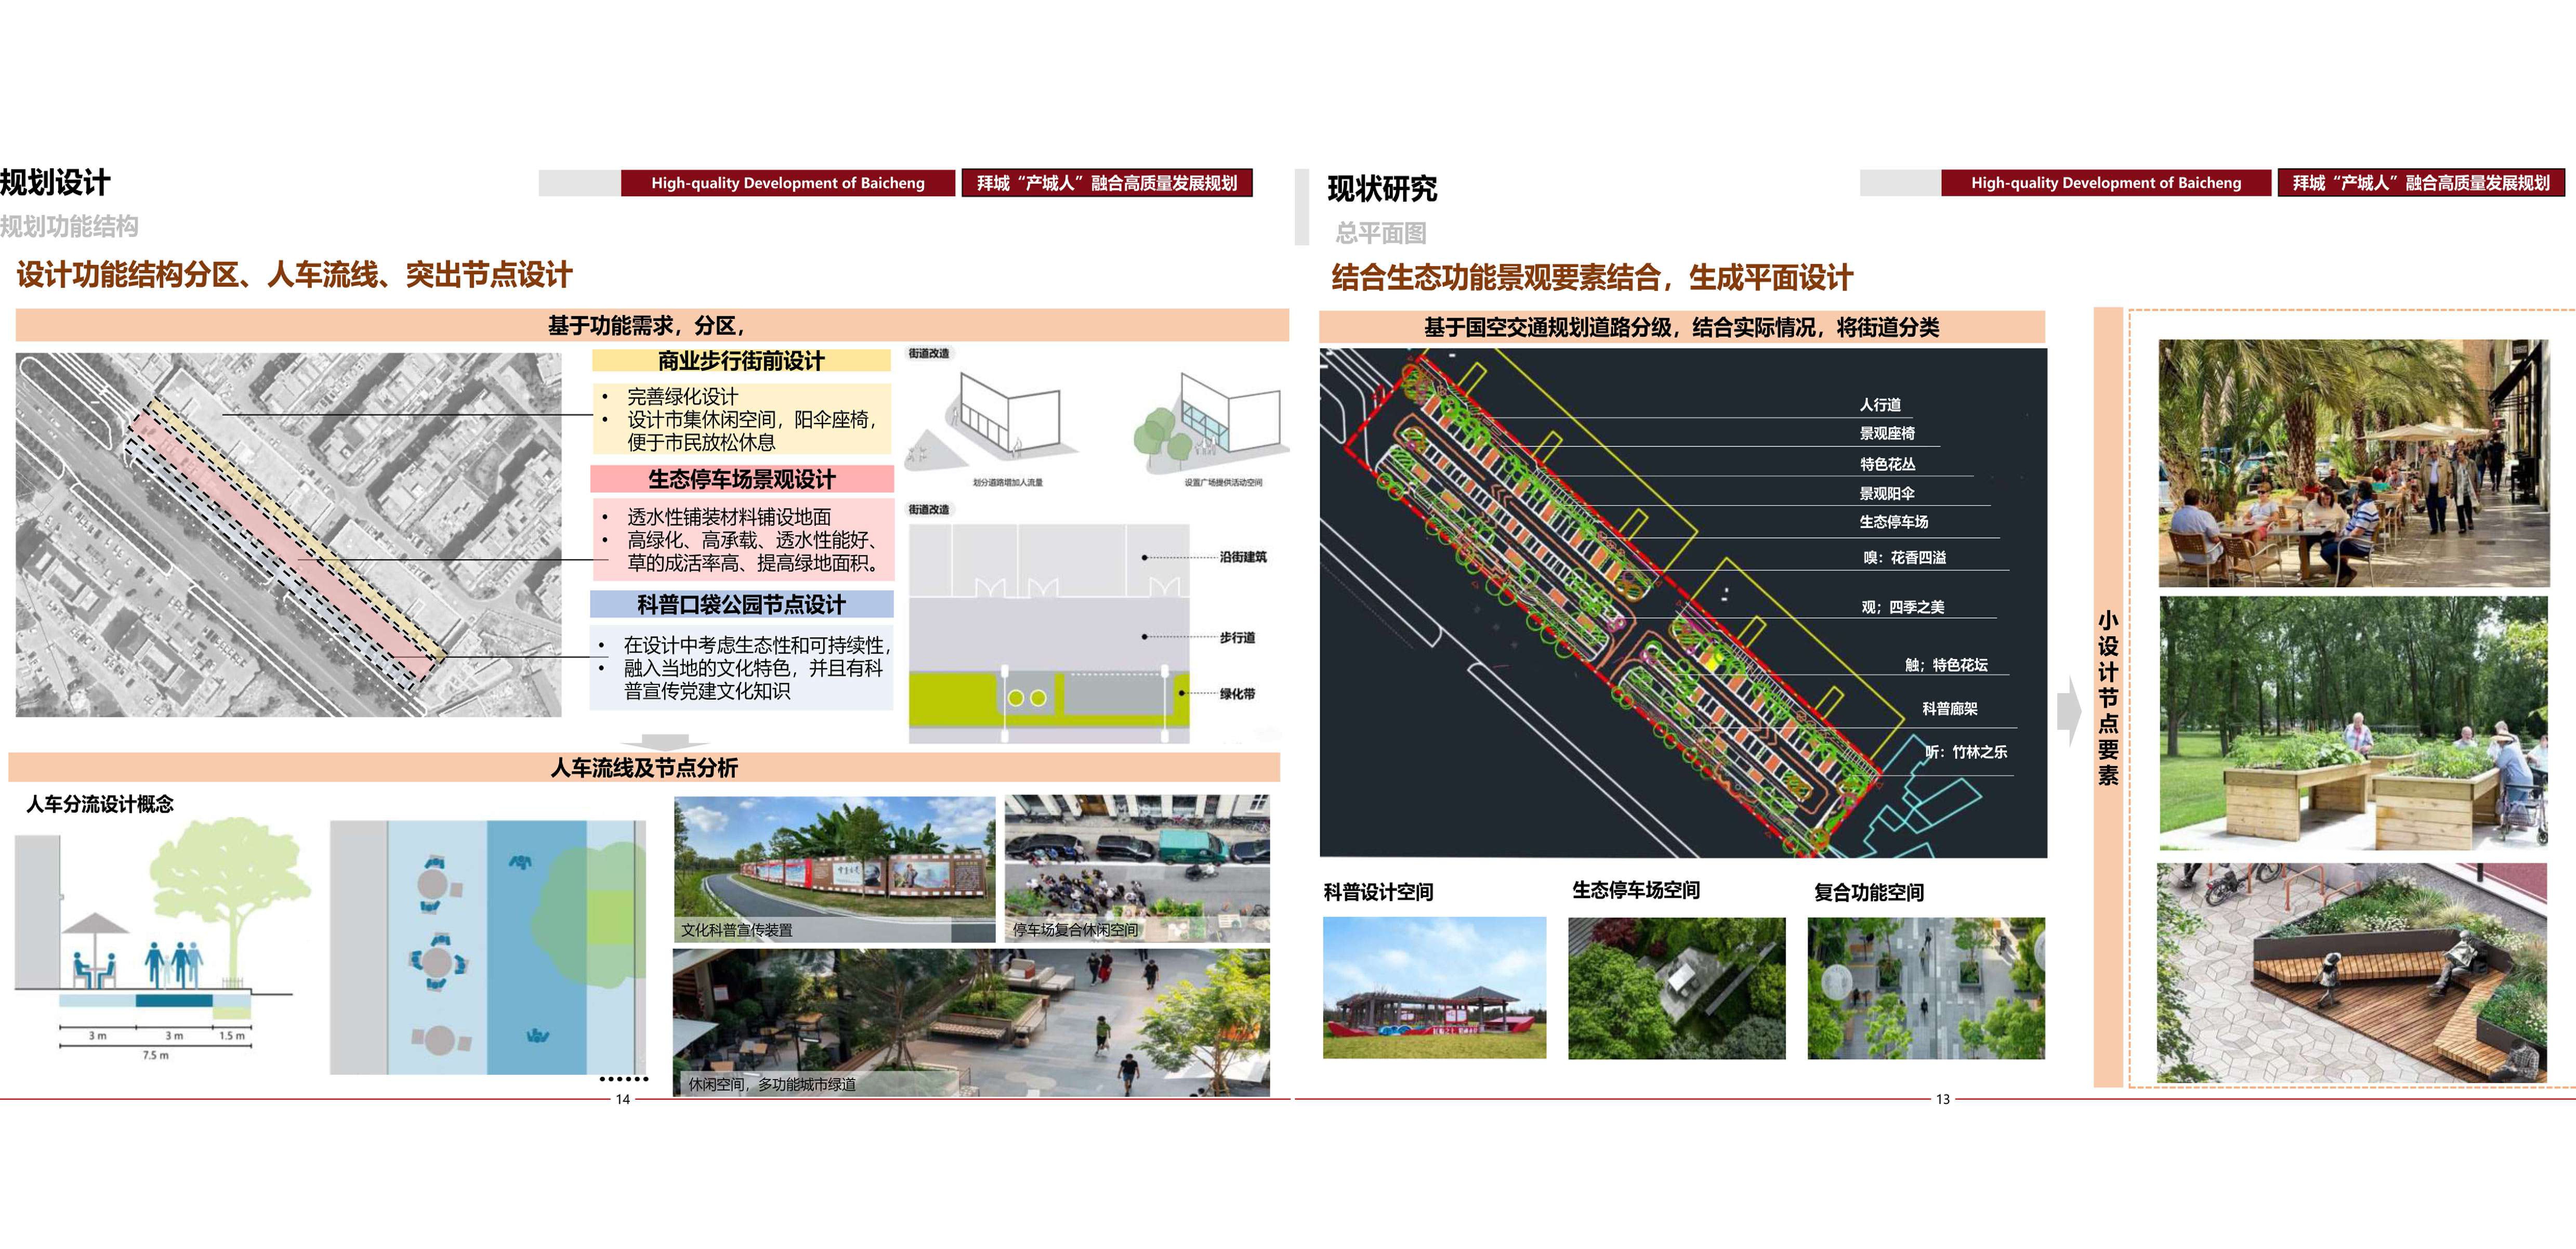The height and width of the screenshot is (1249, 2576).
Task: Click the '现状研究' slide title
Action: pos(1382,189)
